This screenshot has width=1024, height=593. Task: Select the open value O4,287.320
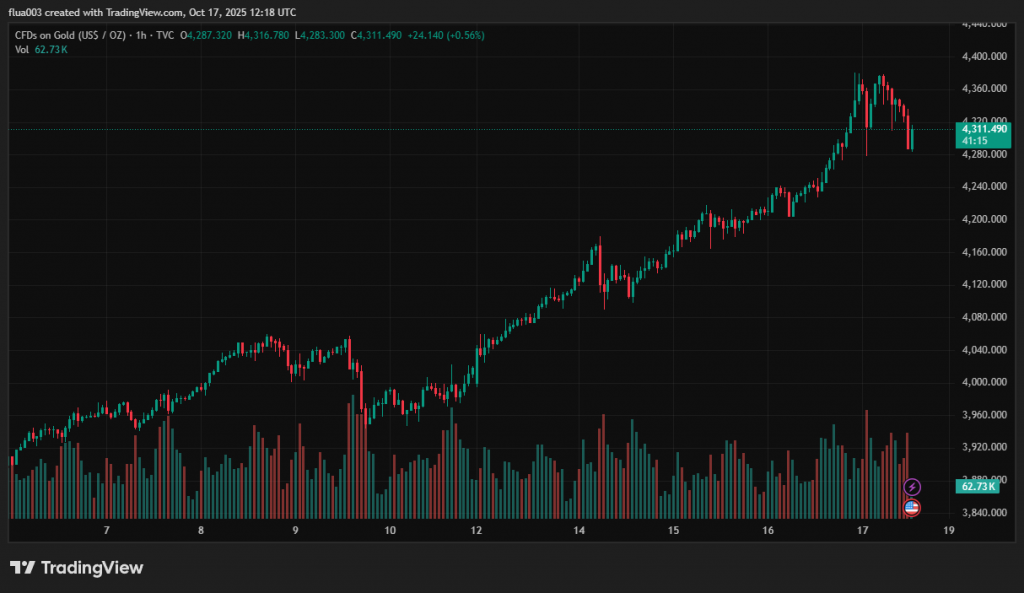[x=206, y=35]
